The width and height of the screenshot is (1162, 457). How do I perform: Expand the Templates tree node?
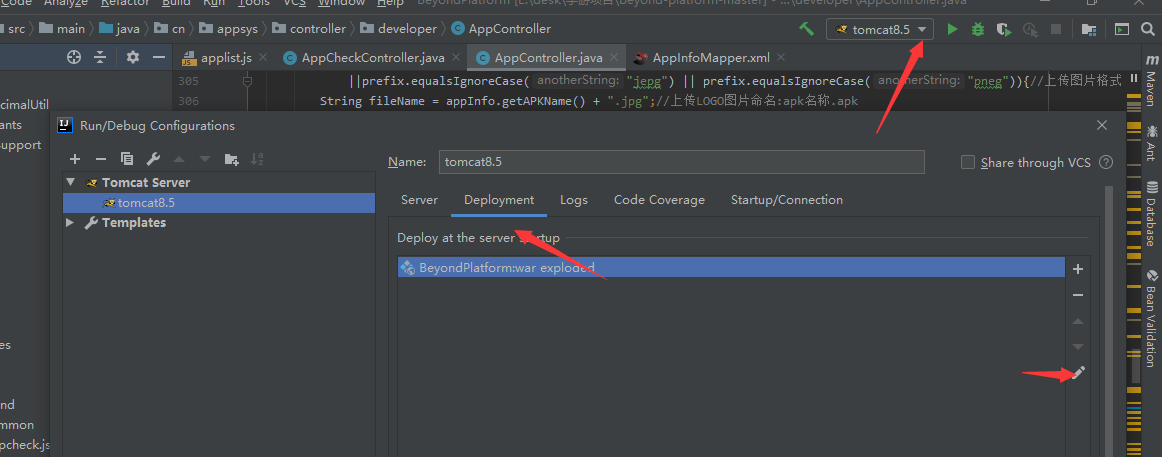click(x=70, y=222)
